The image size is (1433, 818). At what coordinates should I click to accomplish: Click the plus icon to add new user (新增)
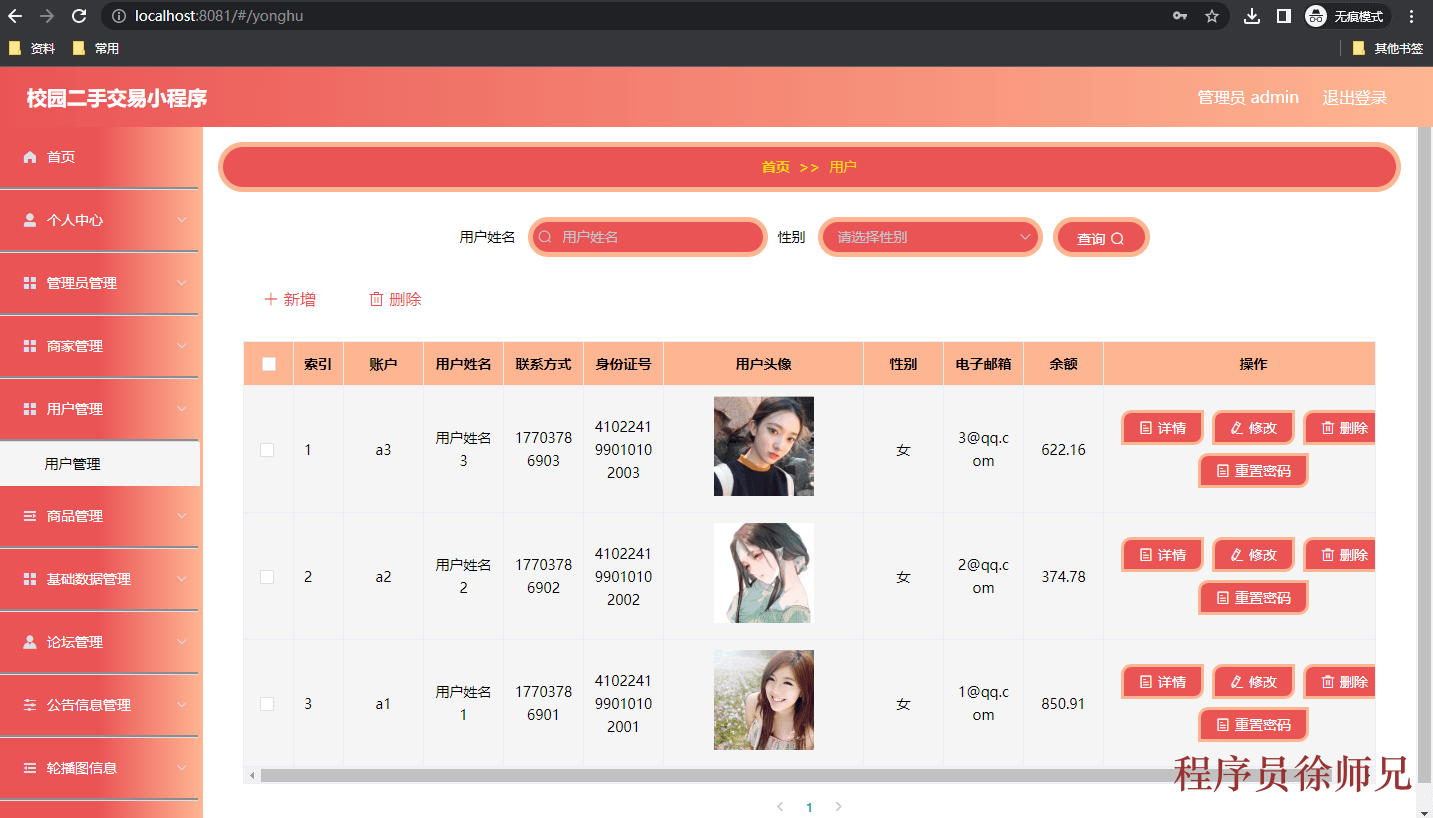269,298
